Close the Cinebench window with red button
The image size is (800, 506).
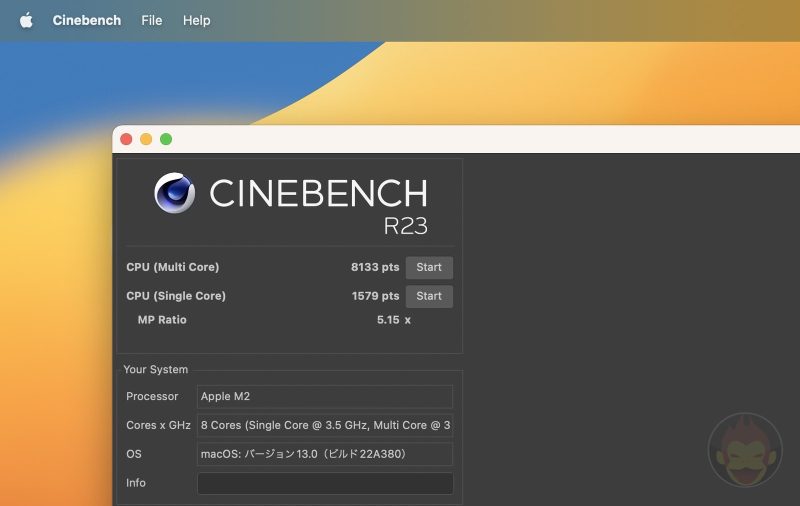126,139
